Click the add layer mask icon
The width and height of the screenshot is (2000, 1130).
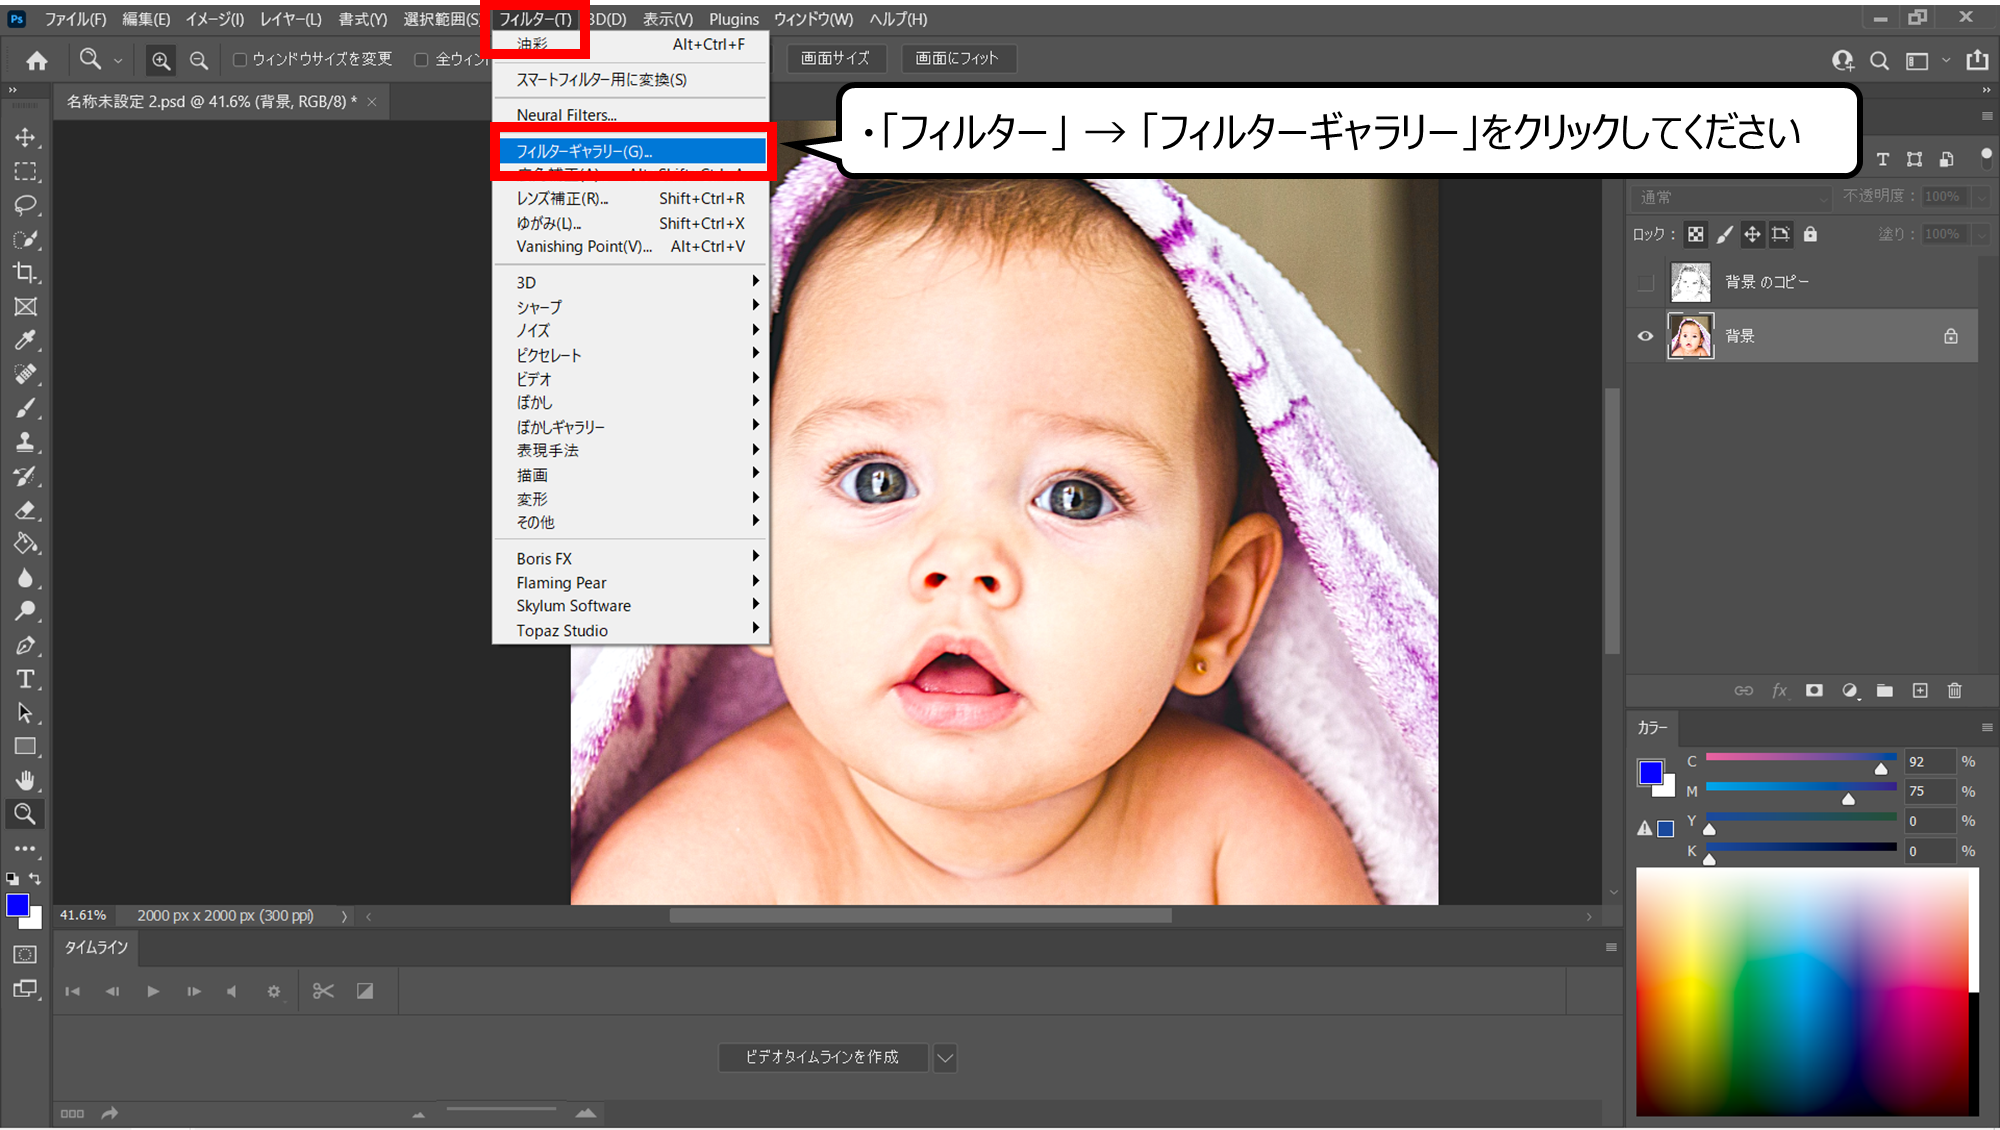pyautogui.click(x=1814, y=690)
